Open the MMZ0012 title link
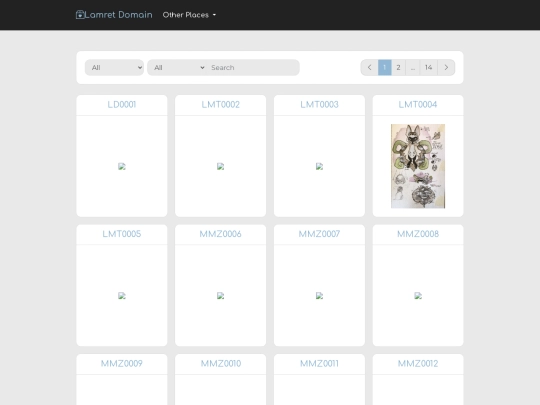Viewport: 540px width, 405px height. (x=418, y=364)
